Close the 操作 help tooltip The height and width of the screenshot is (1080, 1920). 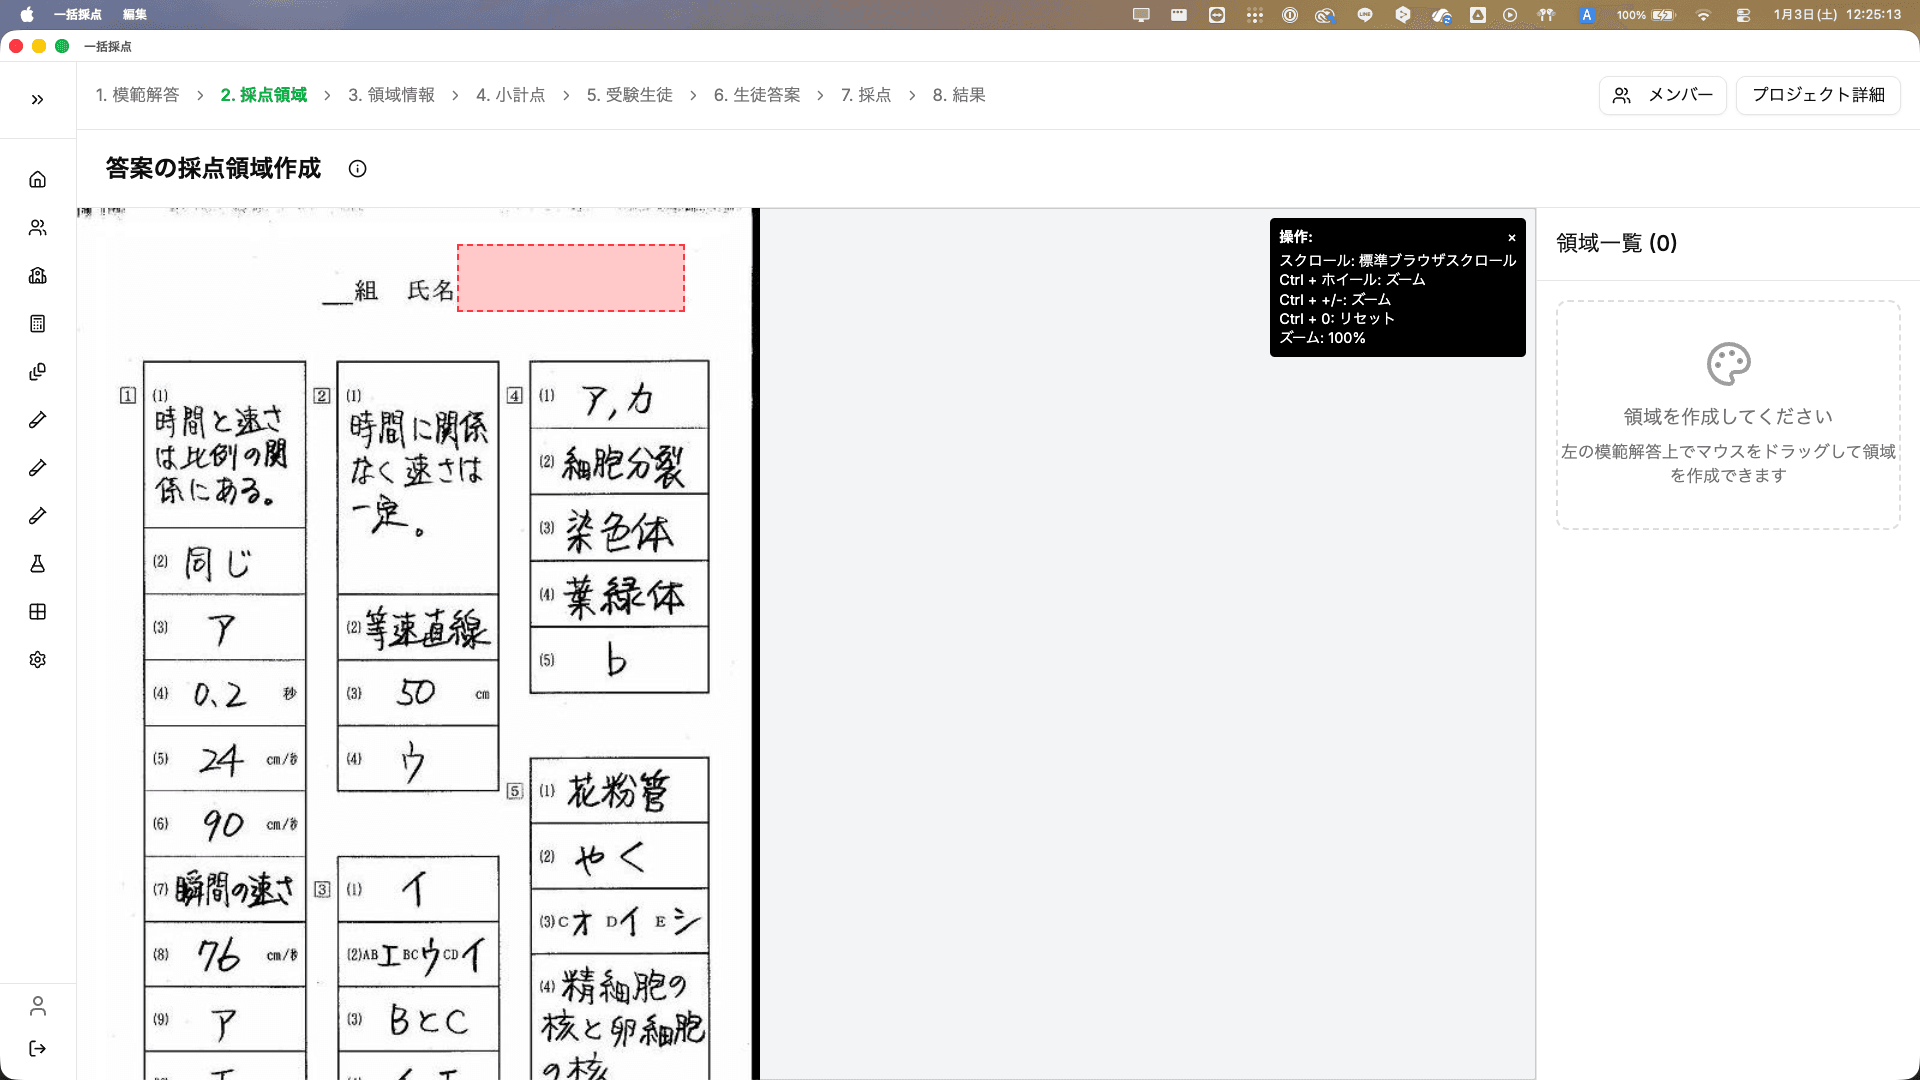pos(1512,237)
